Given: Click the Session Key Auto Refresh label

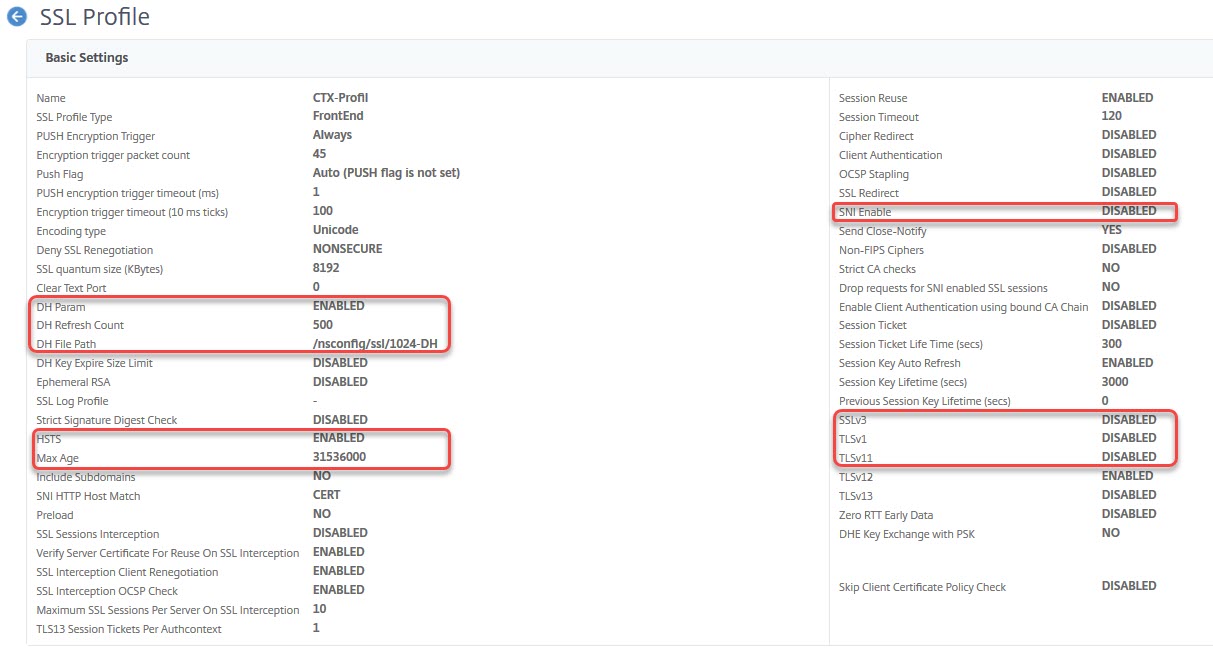Looking at the screenshot, I should (x=900, y=364).
